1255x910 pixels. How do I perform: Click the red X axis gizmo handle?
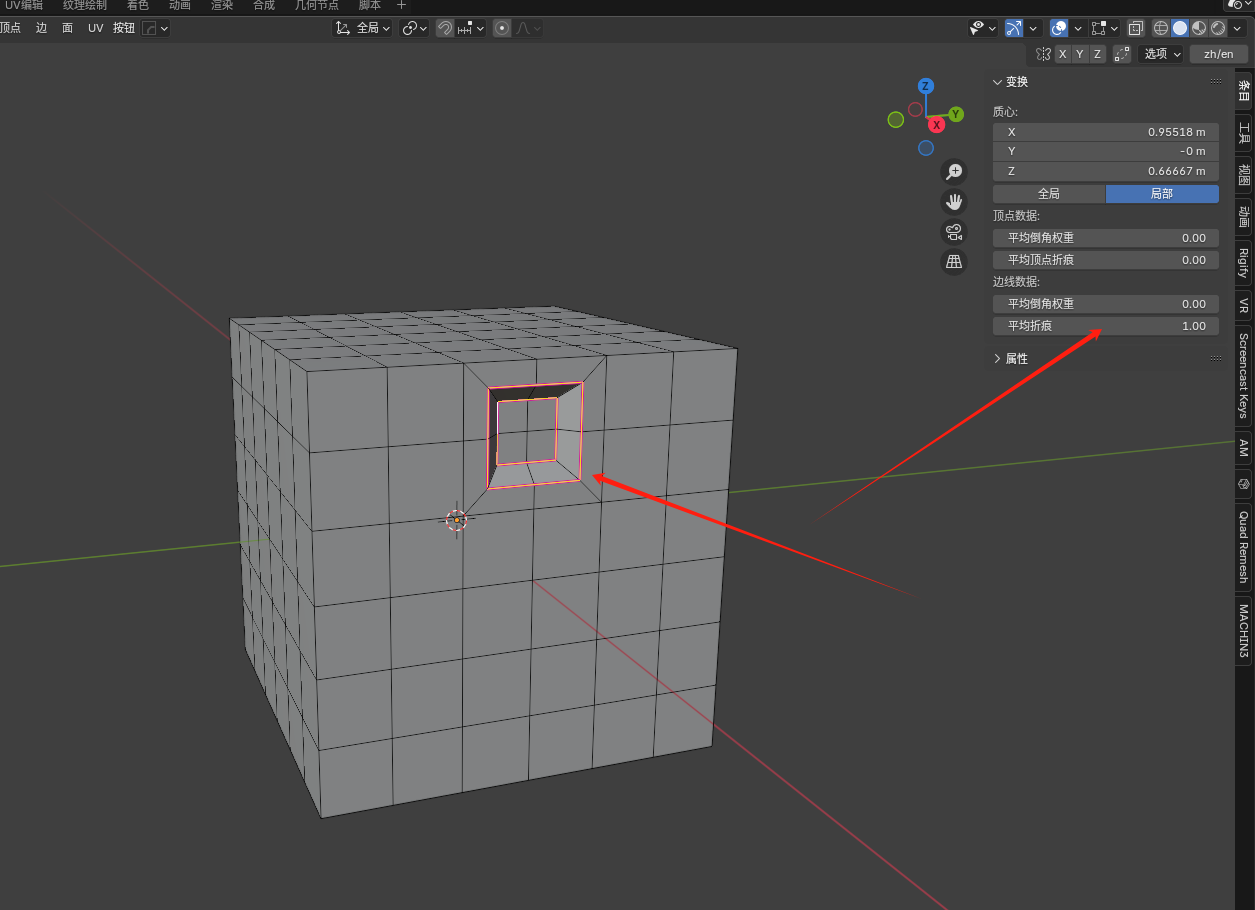pos(937,125)
